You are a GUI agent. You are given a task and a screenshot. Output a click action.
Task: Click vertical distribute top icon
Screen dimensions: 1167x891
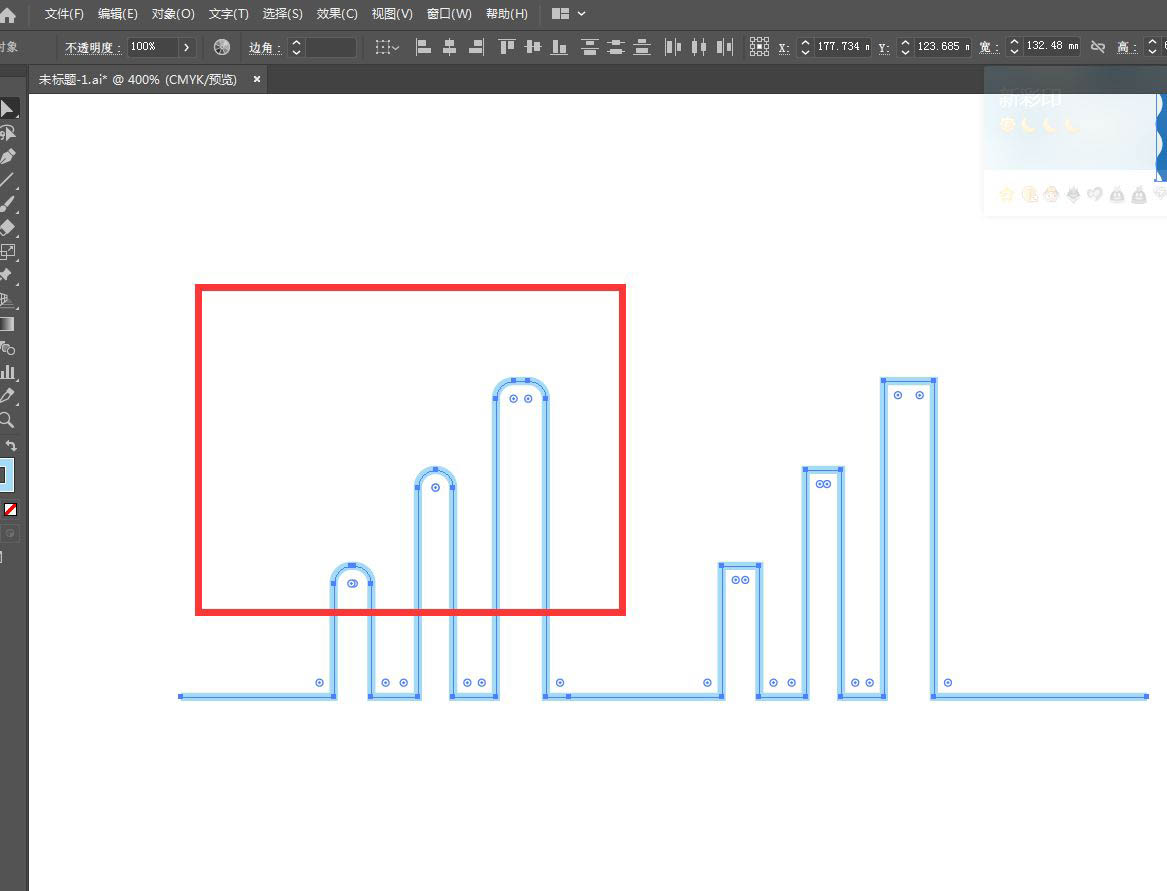(589, 47)
